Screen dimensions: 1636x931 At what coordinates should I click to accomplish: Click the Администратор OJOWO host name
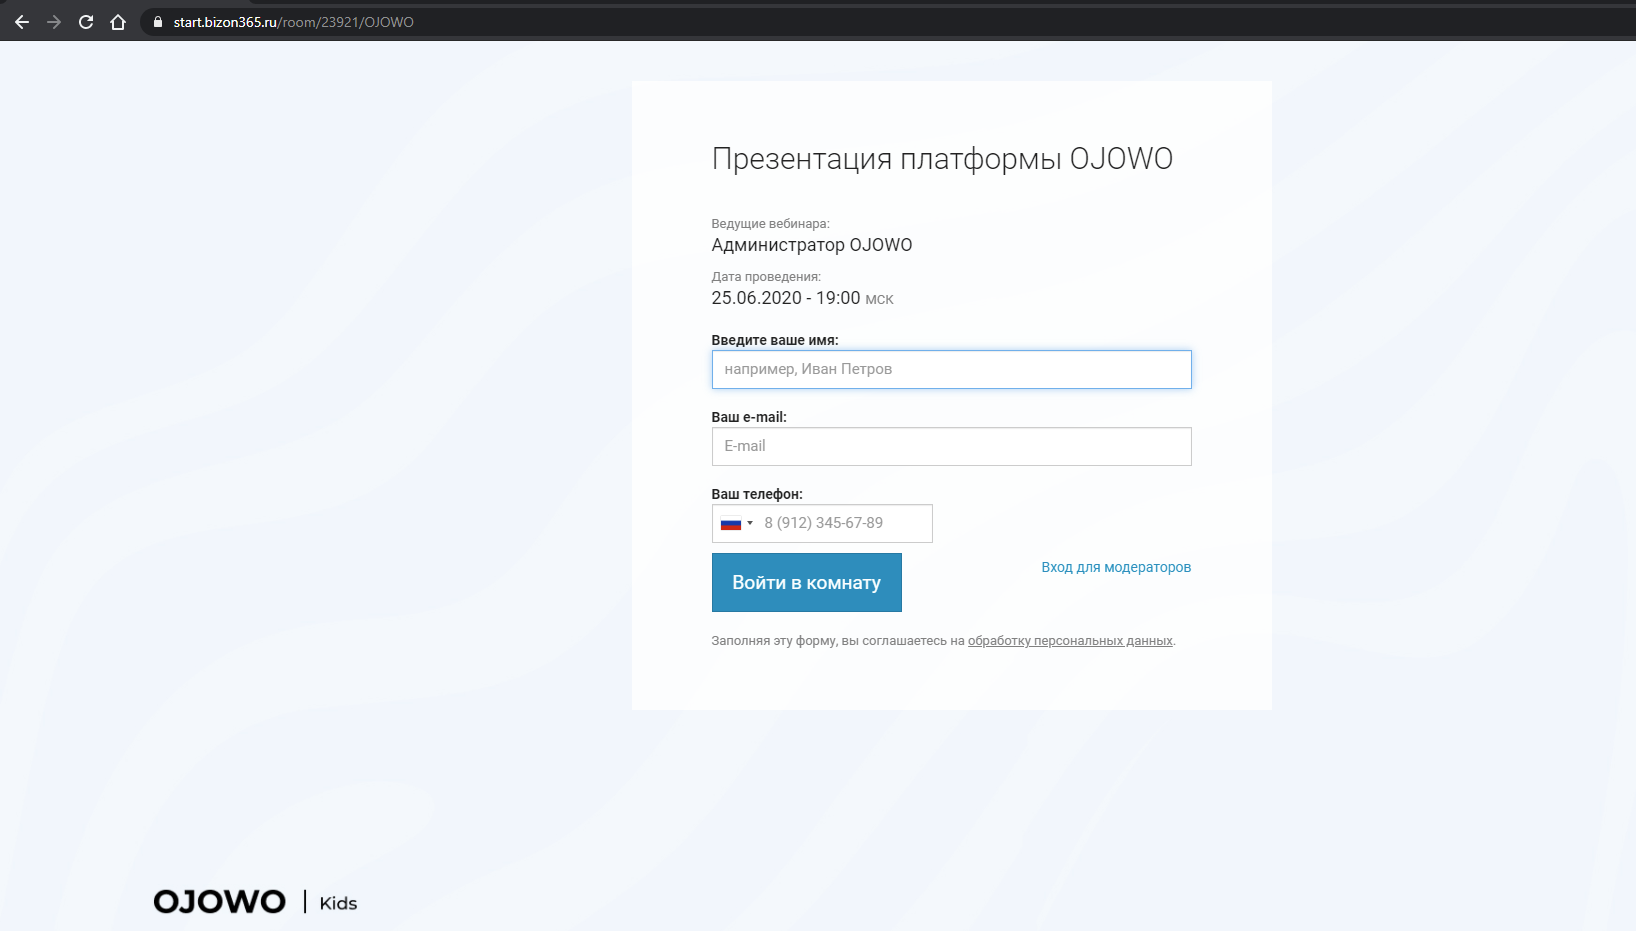pos(812,245)
